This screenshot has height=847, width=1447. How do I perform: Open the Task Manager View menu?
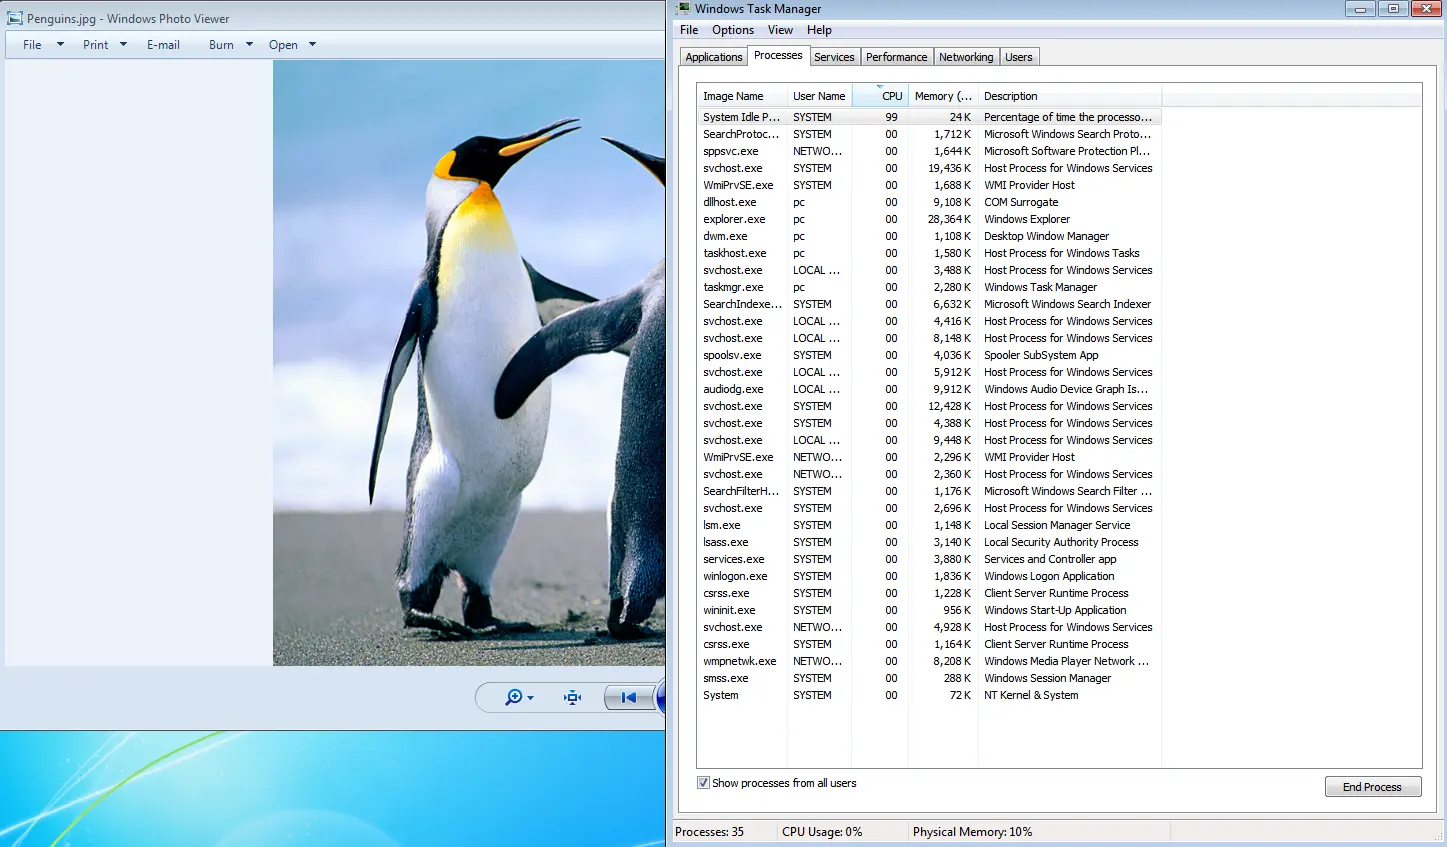point(780,30)
